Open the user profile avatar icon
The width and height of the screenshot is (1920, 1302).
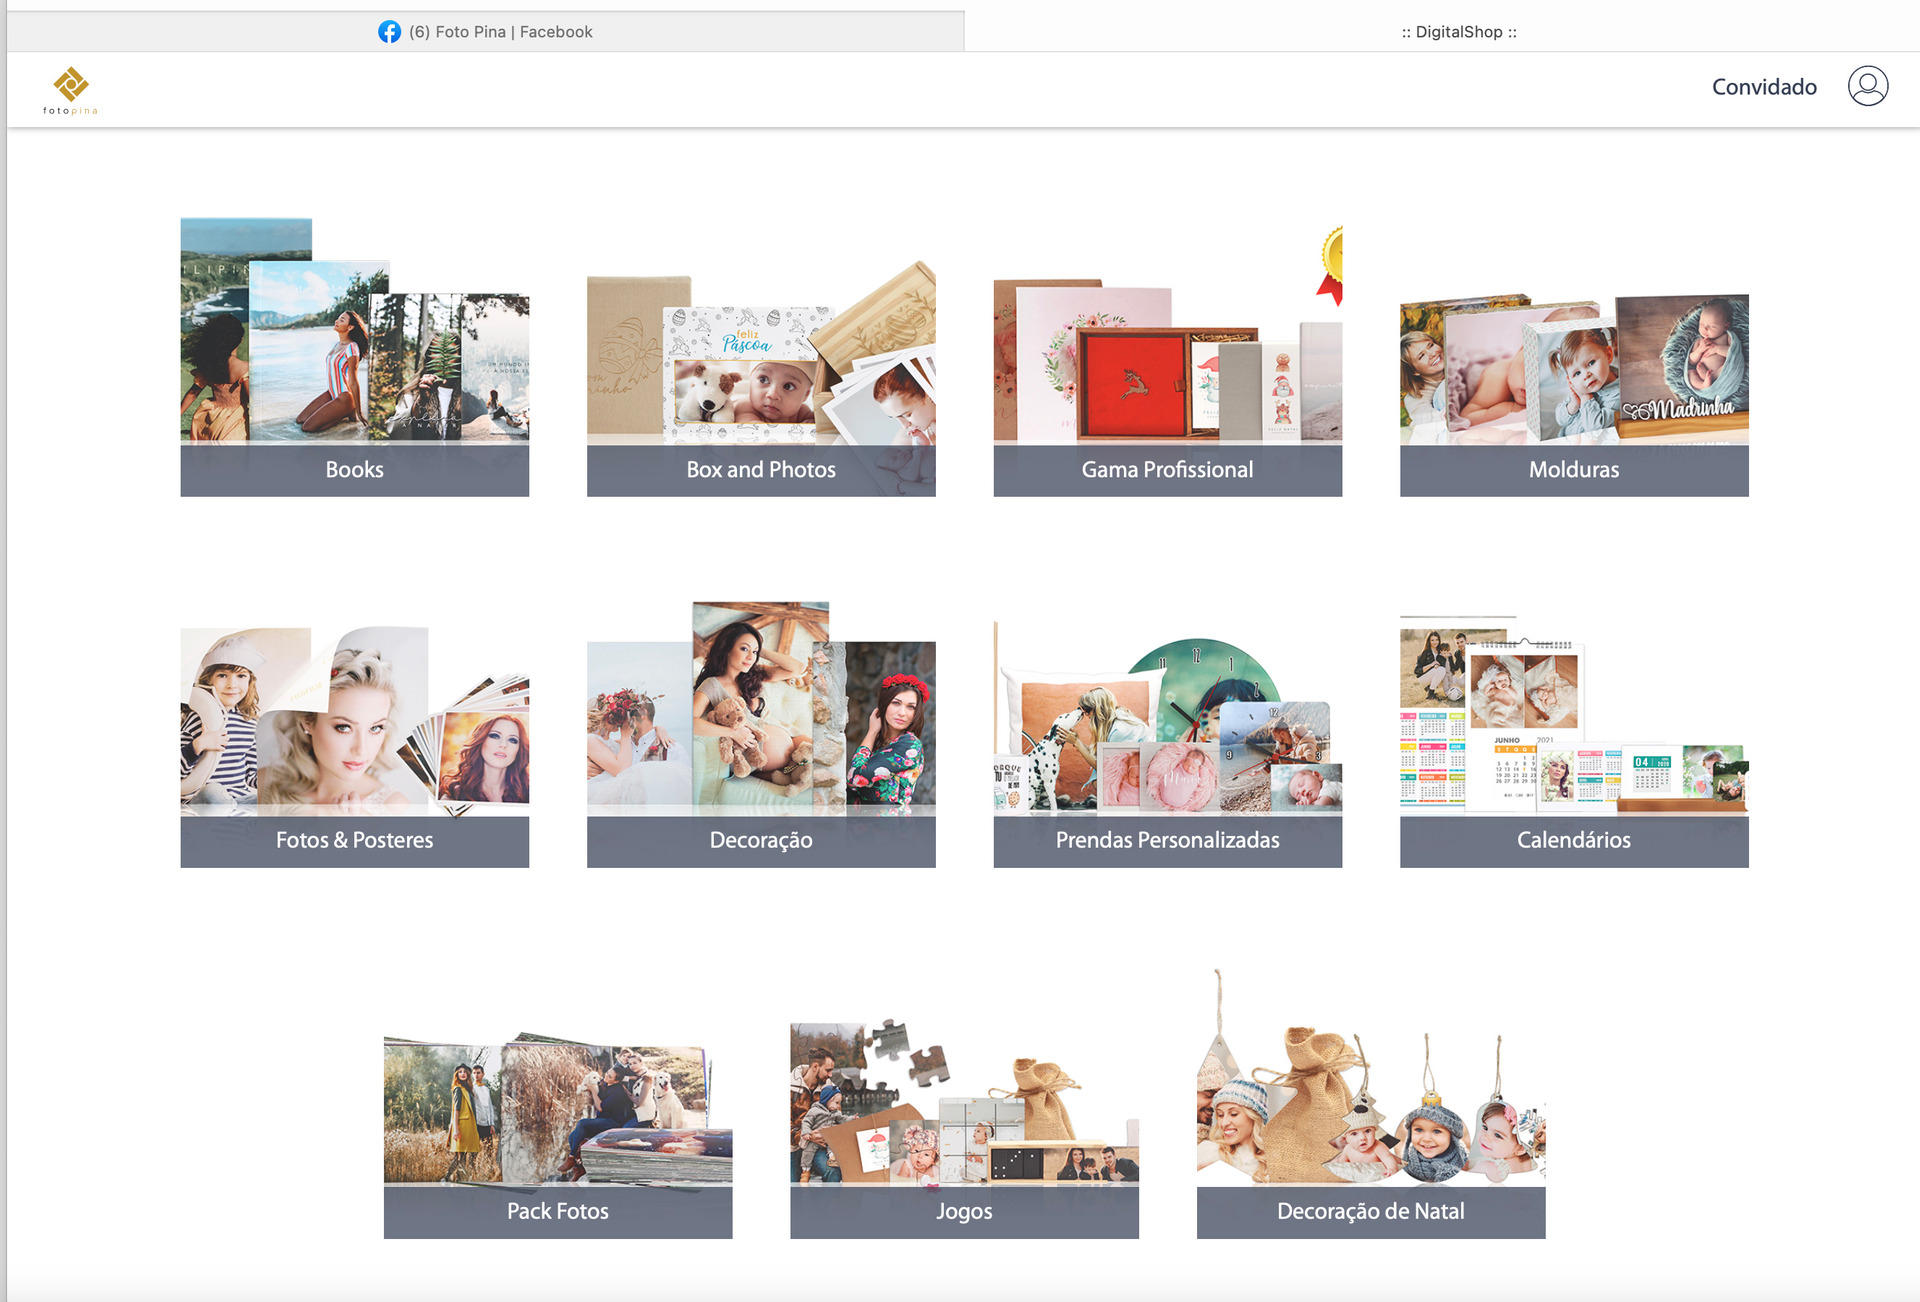pos(1867,86)
